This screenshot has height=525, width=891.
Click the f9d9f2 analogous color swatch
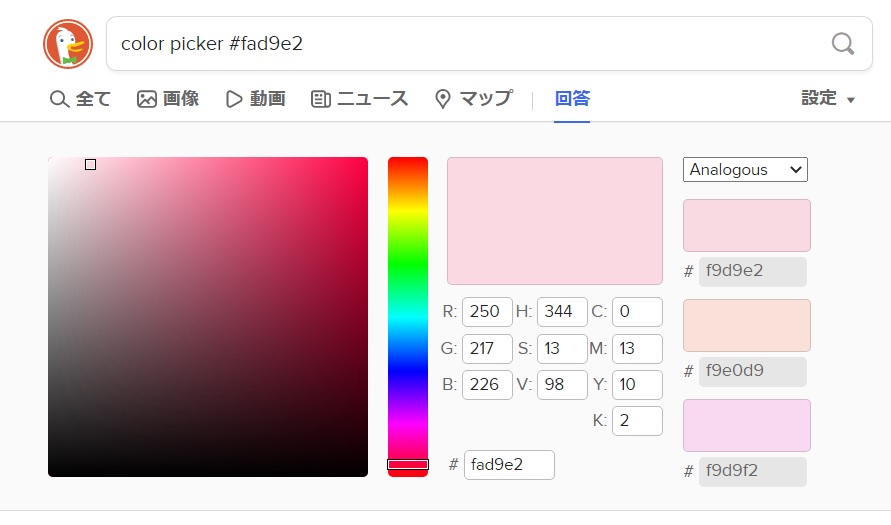pos(747,426)
